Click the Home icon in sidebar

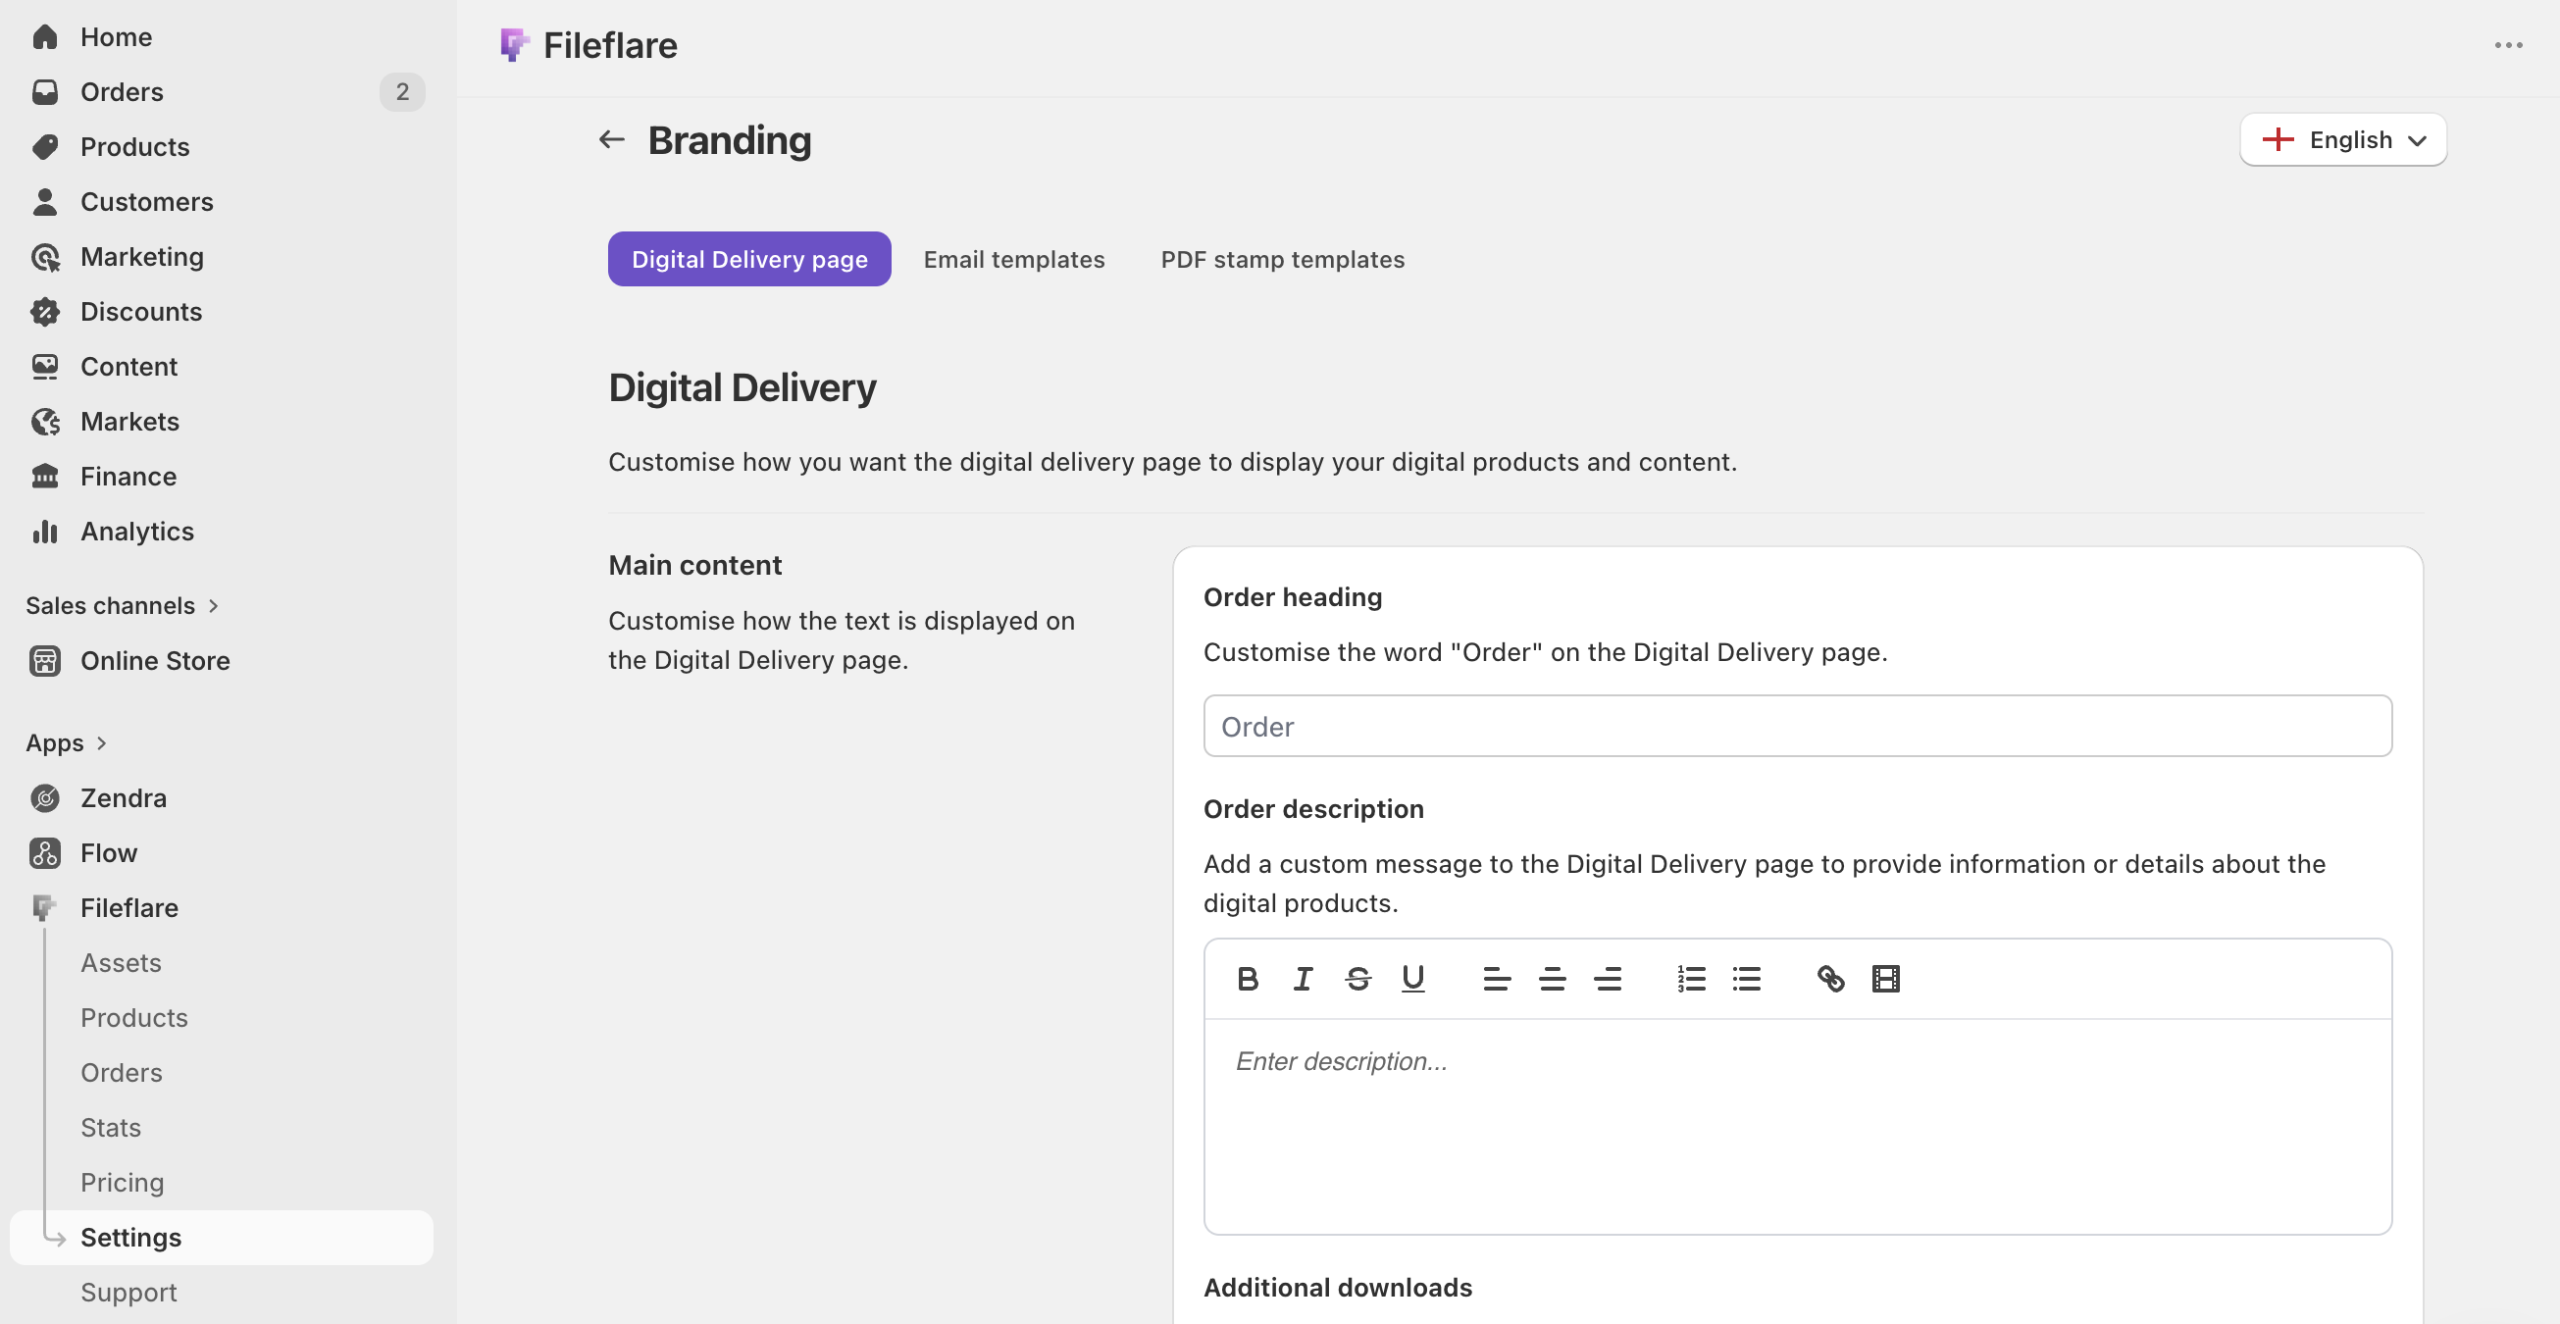pos(45,37)
